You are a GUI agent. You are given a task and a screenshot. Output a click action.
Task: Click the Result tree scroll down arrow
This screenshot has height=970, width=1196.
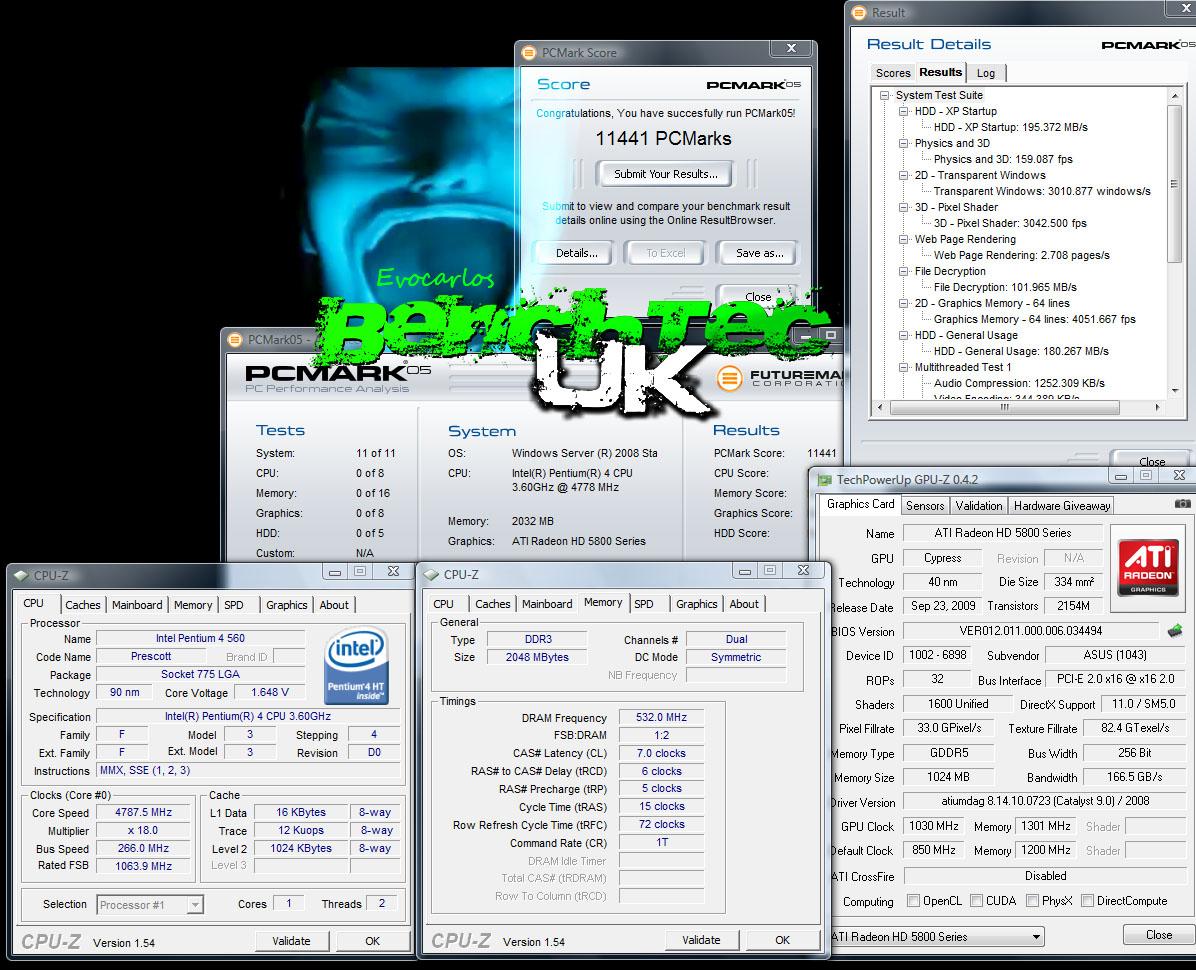1174,390
